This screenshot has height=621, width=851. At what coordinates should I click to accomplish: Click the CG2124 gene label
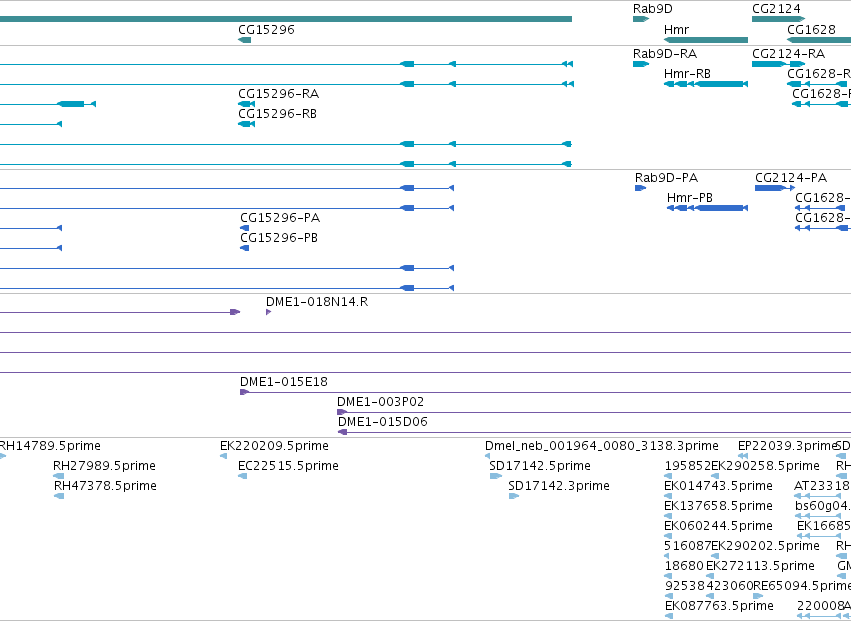pos(776,9)
